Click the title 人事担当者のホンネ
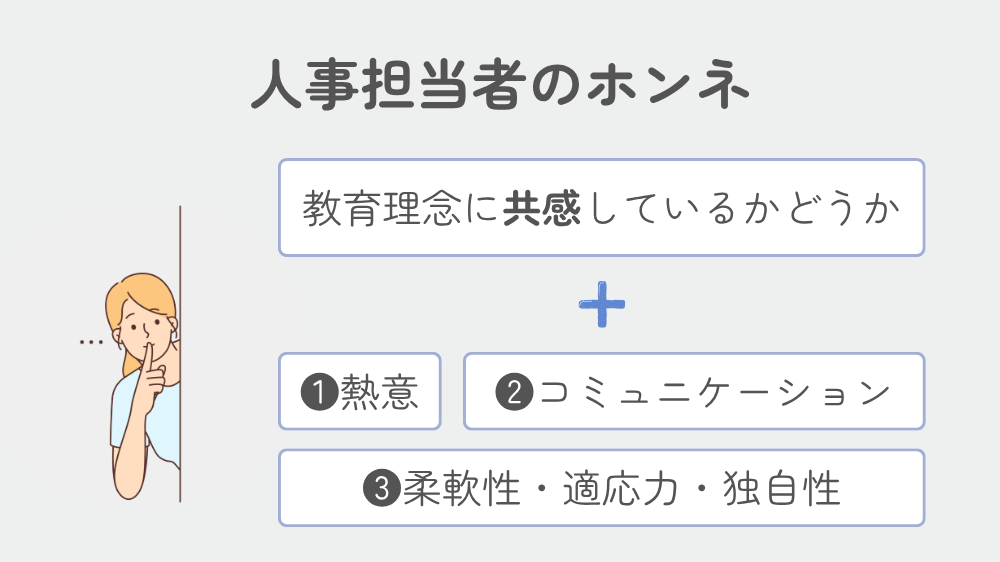Screen dimensions: 1000x562 coord(500,84)
